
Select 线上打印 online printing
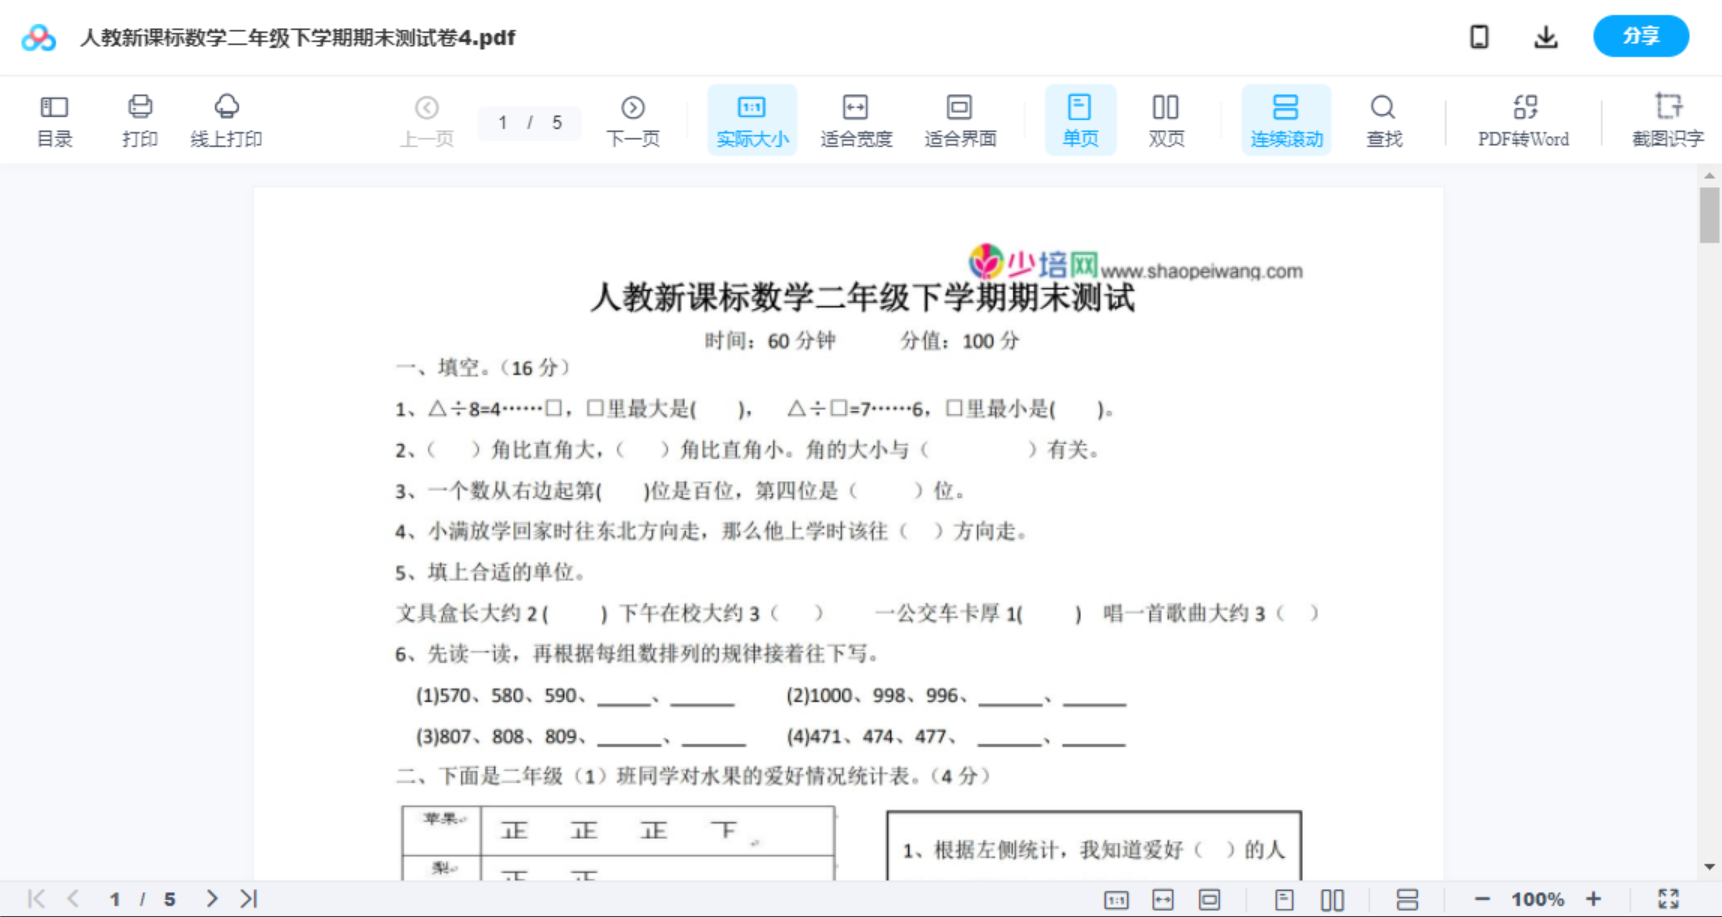(226, 120)
